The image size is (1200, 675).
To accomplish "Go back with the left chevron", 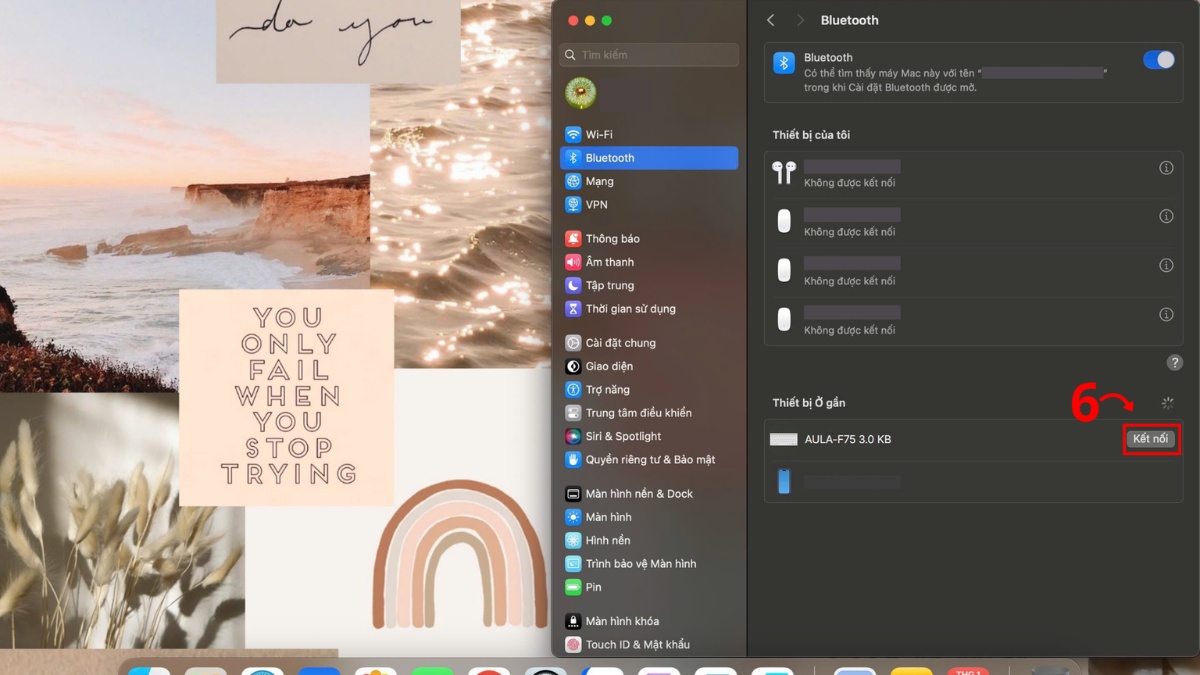I will coord(771,20).
